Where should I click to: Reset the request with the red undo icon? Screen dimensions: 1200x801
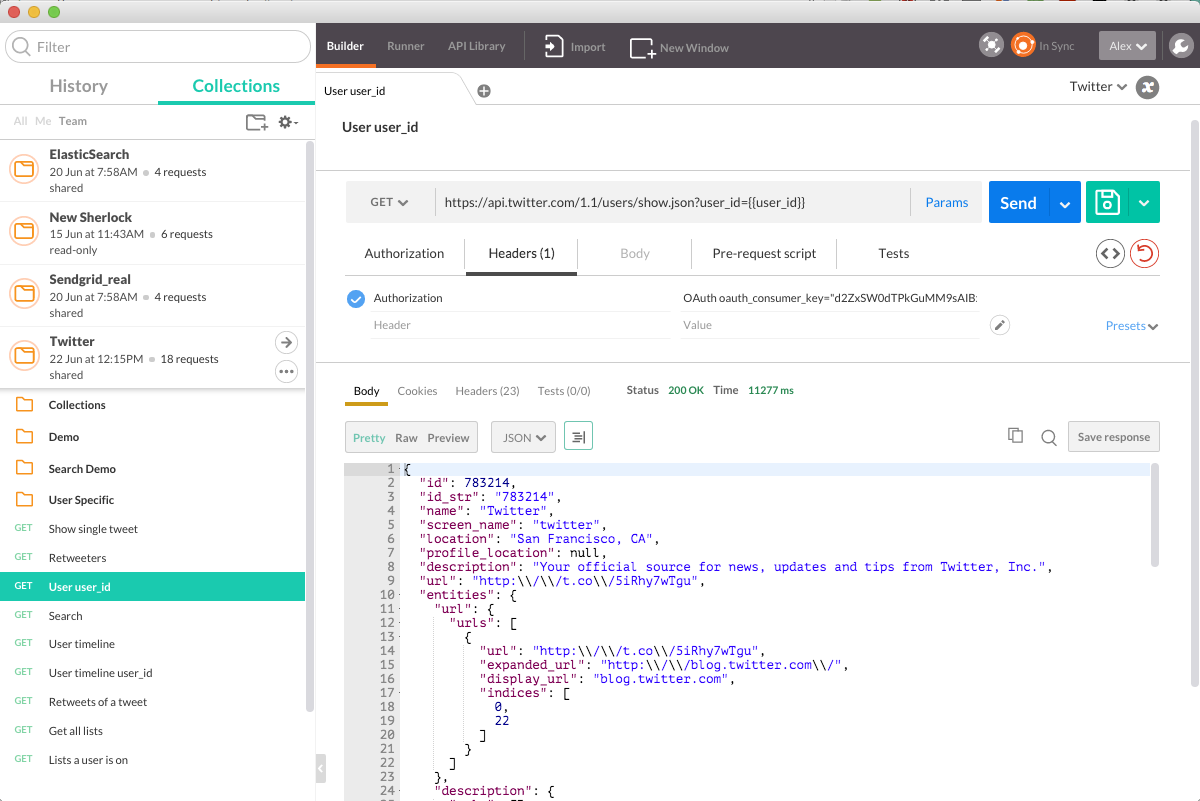[x=1144, y=254]
